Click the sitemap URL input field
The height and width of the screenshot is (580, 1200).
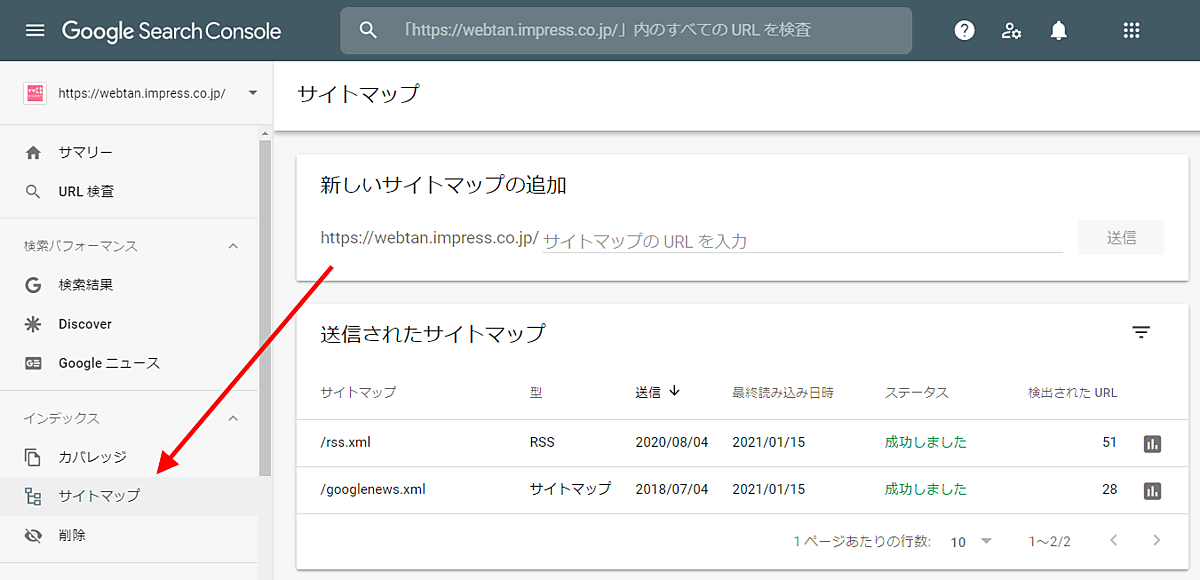(x=800, y=240)
